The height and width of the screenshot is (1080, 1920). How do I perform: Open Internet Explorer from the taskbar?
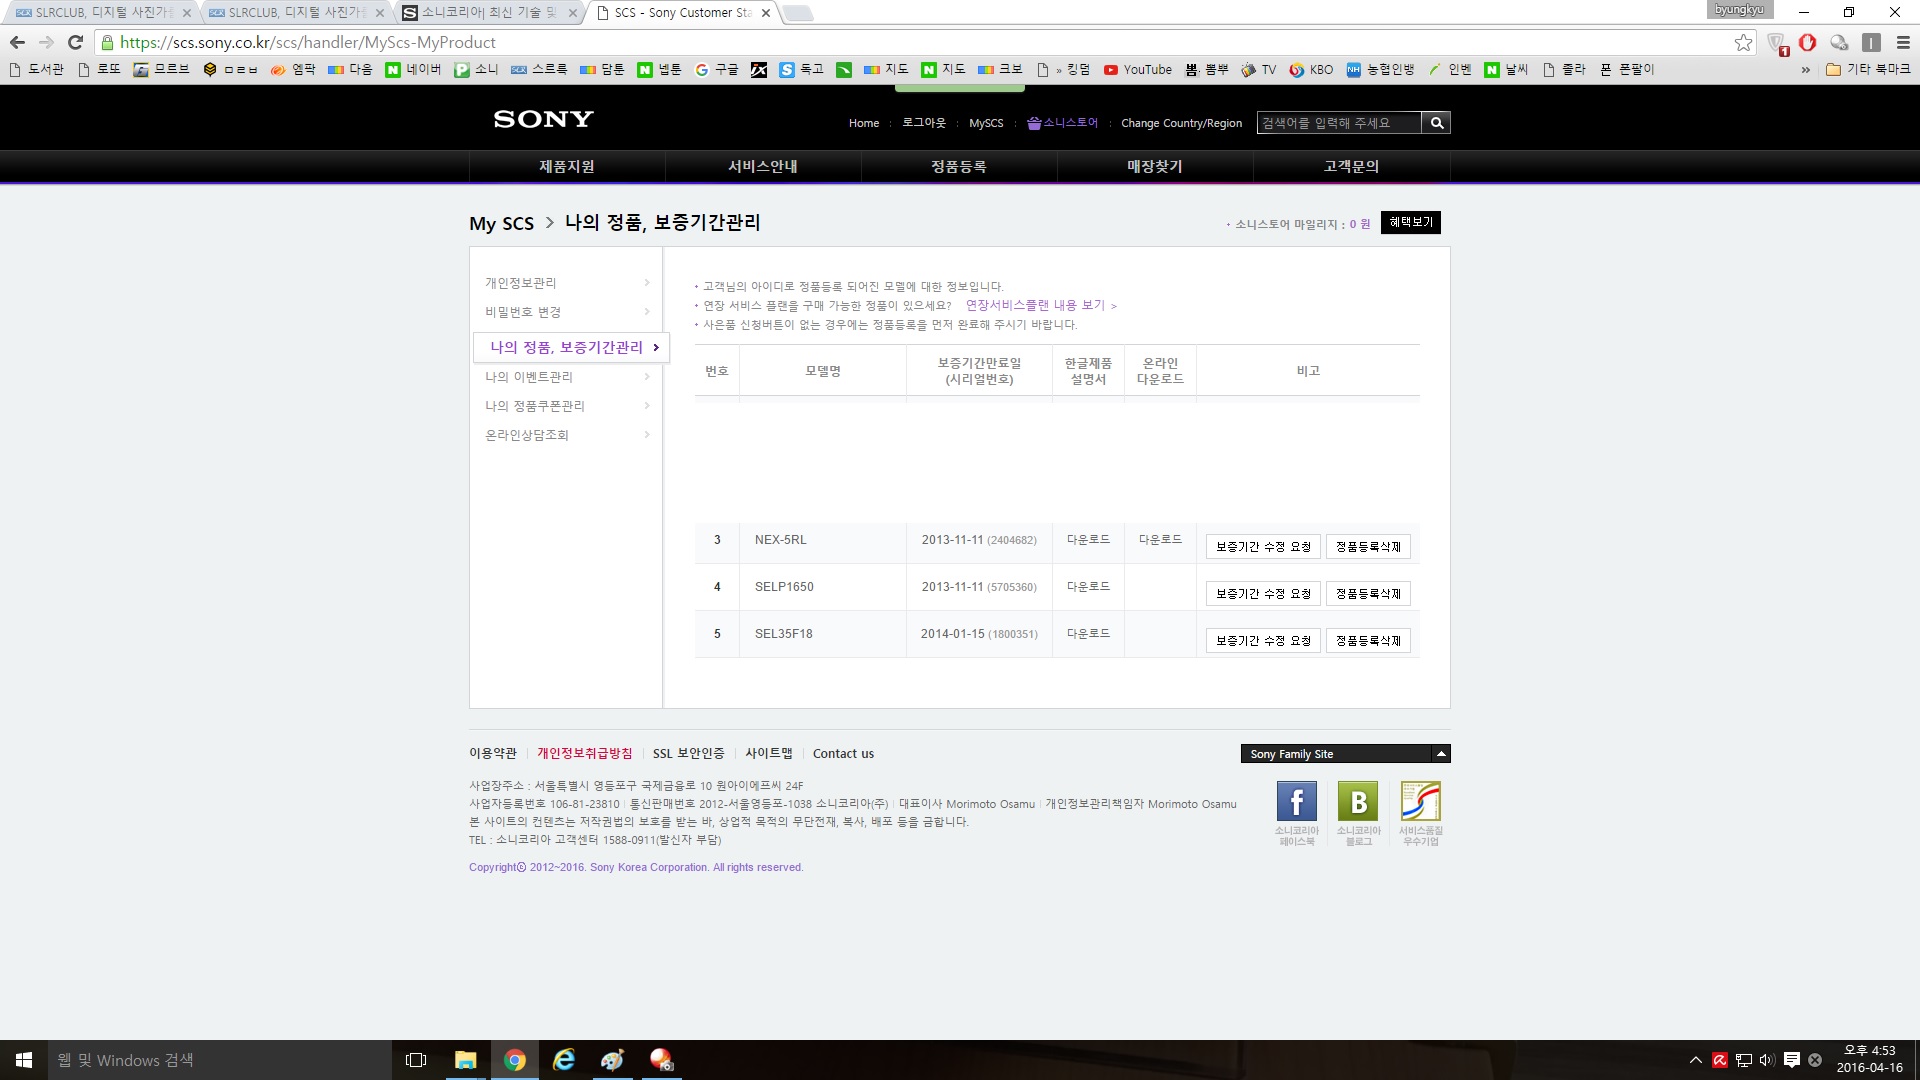(564, 1060)
